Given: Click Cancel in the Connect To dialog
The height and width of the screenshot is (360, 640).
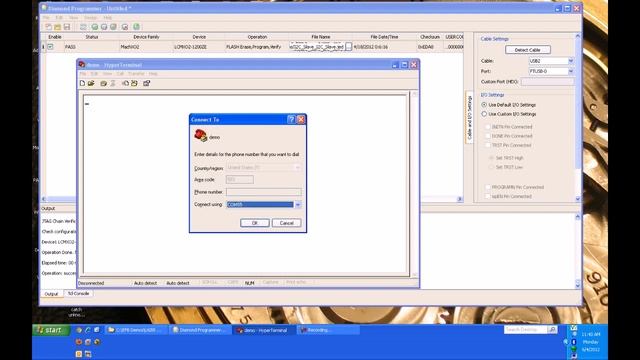Looking at the screenshot, I should (x=287, y=223).
